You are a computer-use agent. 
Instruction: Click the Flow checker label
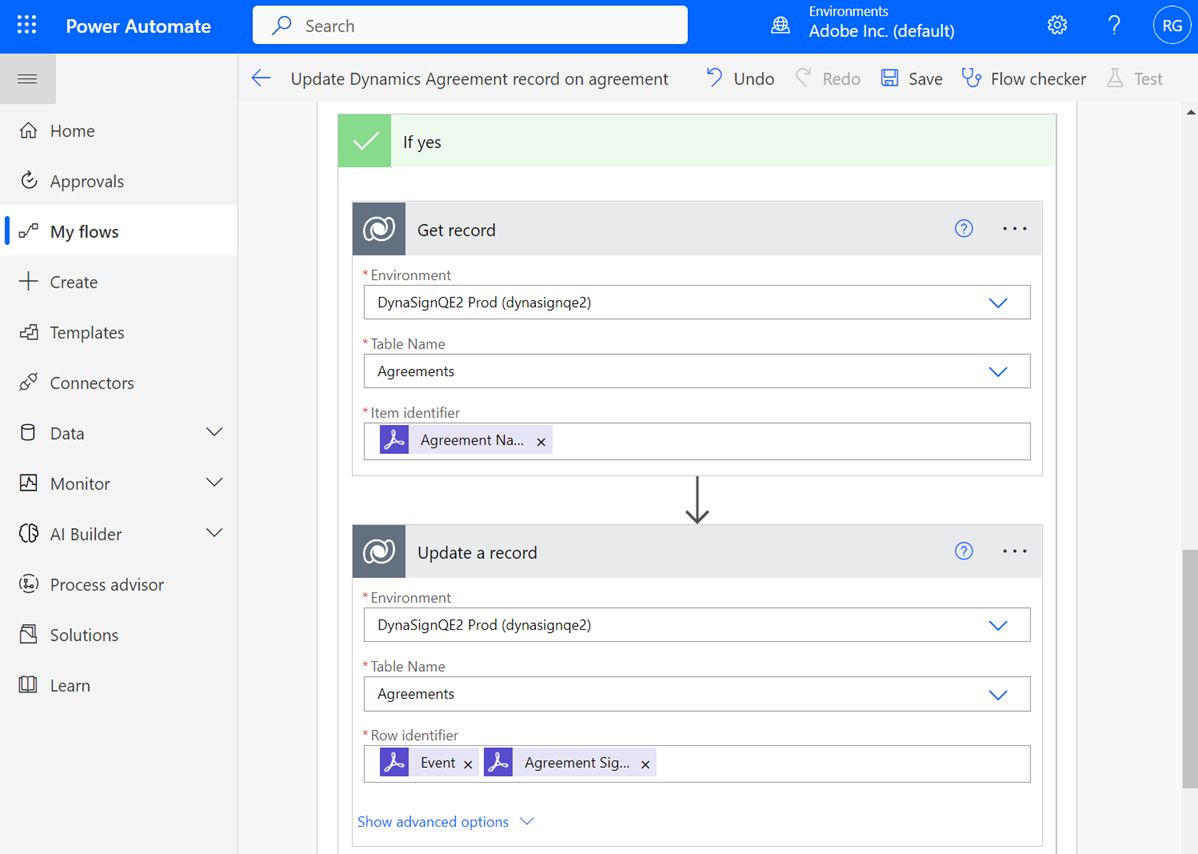(1038, 79)
